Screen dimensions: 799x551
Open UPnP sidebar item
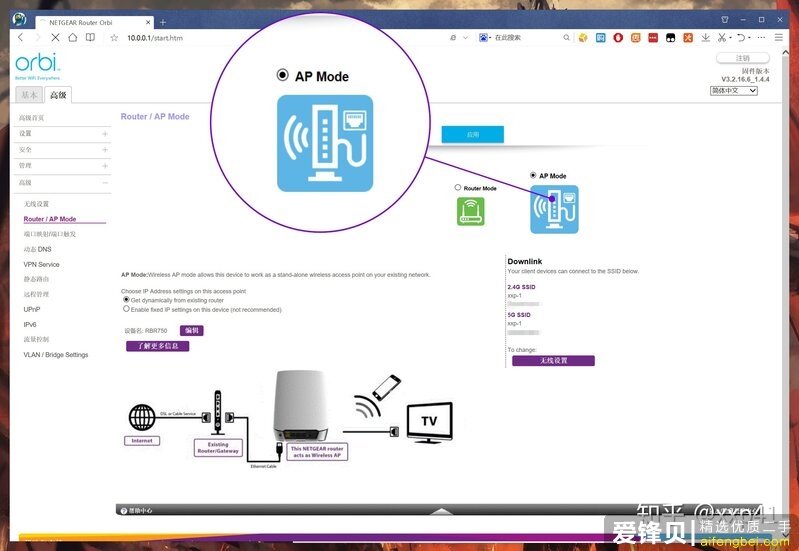[x=32, y=309]
